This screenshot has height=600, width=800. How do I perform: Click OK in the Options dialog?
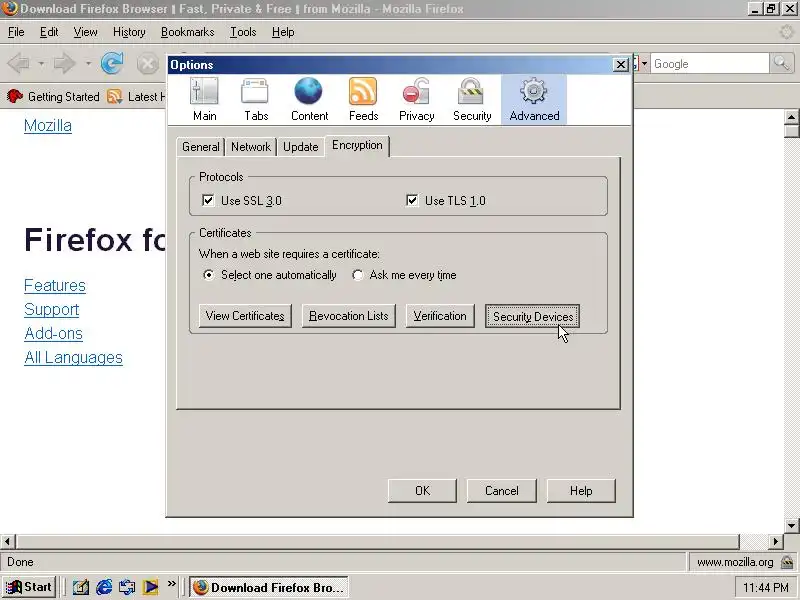422,491
